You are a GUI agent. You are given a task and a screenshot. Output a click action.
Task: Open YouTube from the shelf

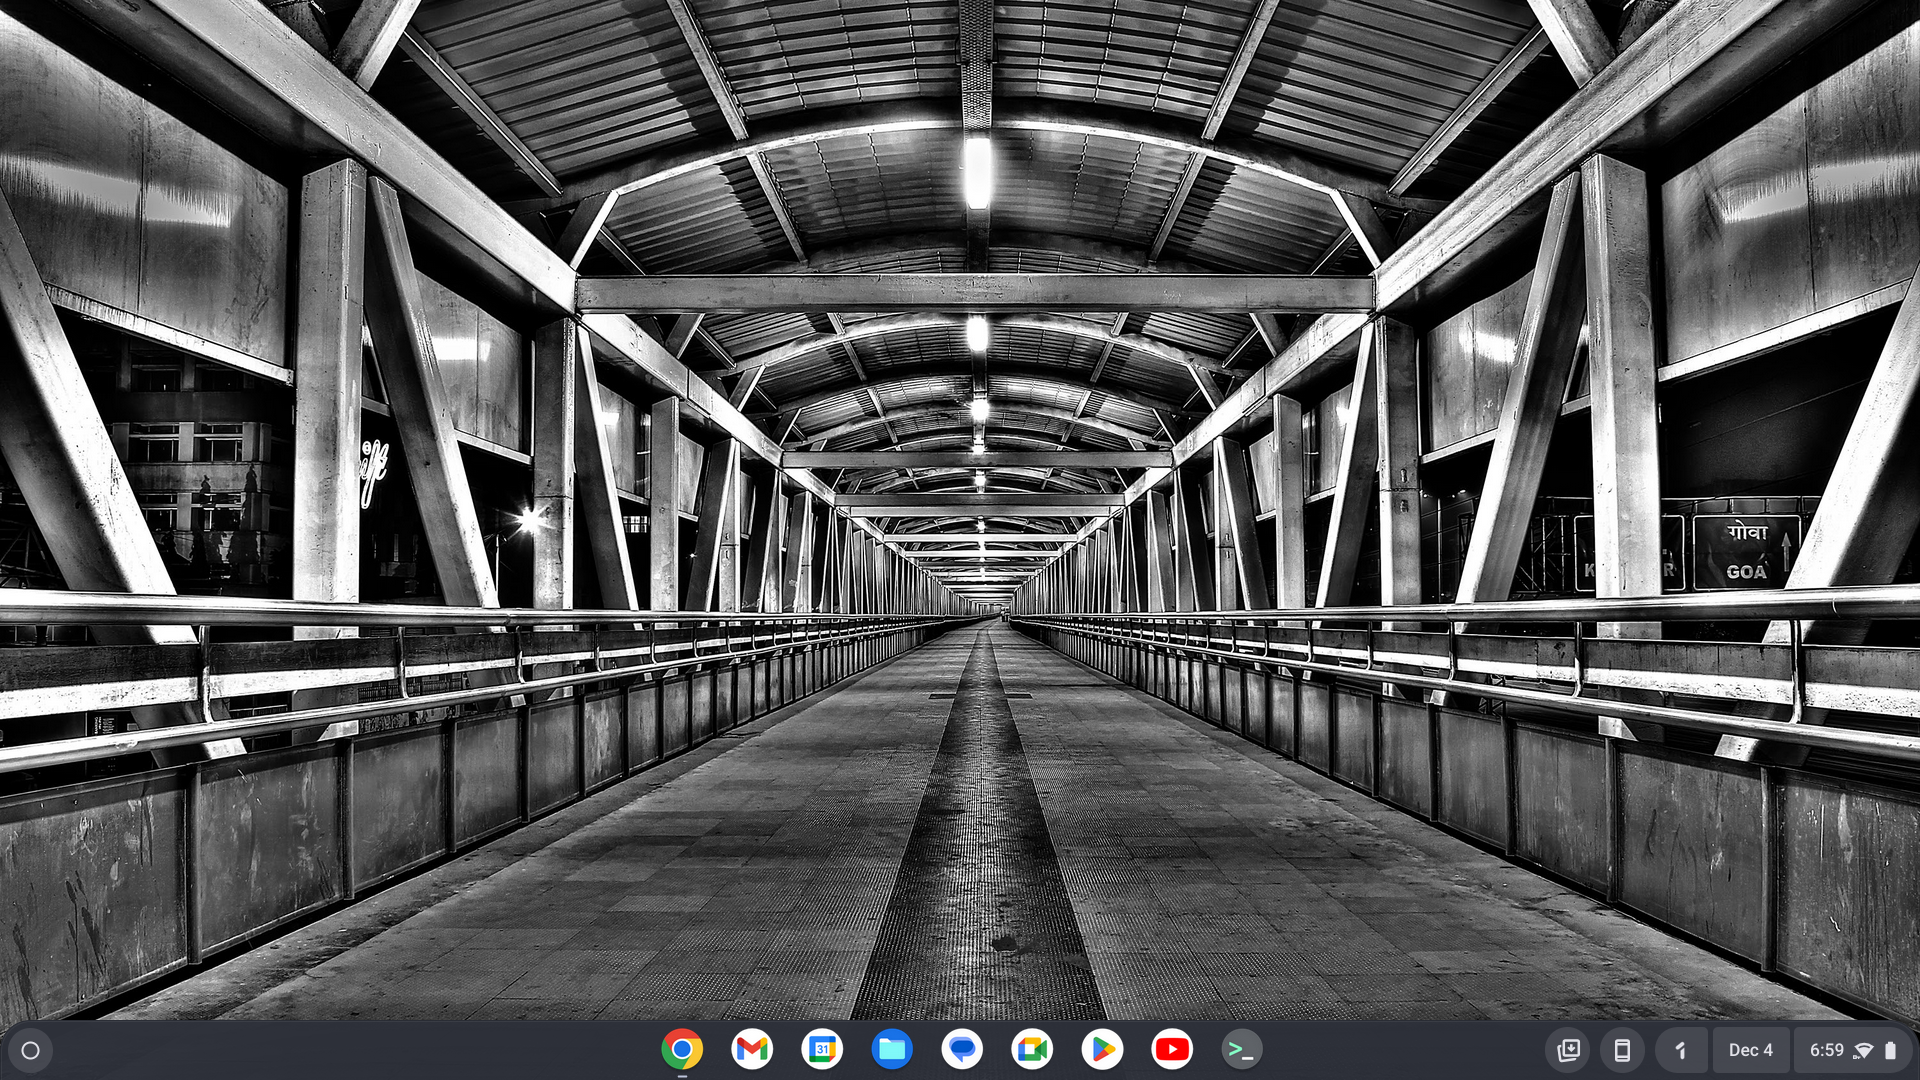(x=1172, y=1049)
